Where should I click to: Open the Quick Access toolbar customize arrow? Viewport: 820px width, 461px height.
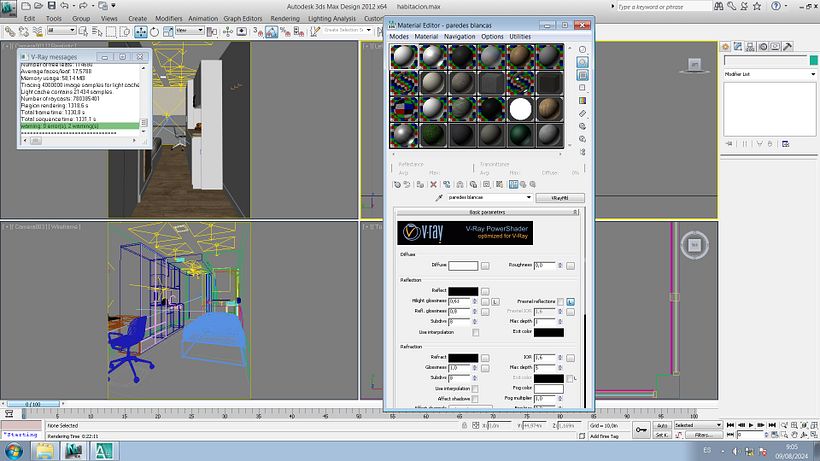(113, 6)
